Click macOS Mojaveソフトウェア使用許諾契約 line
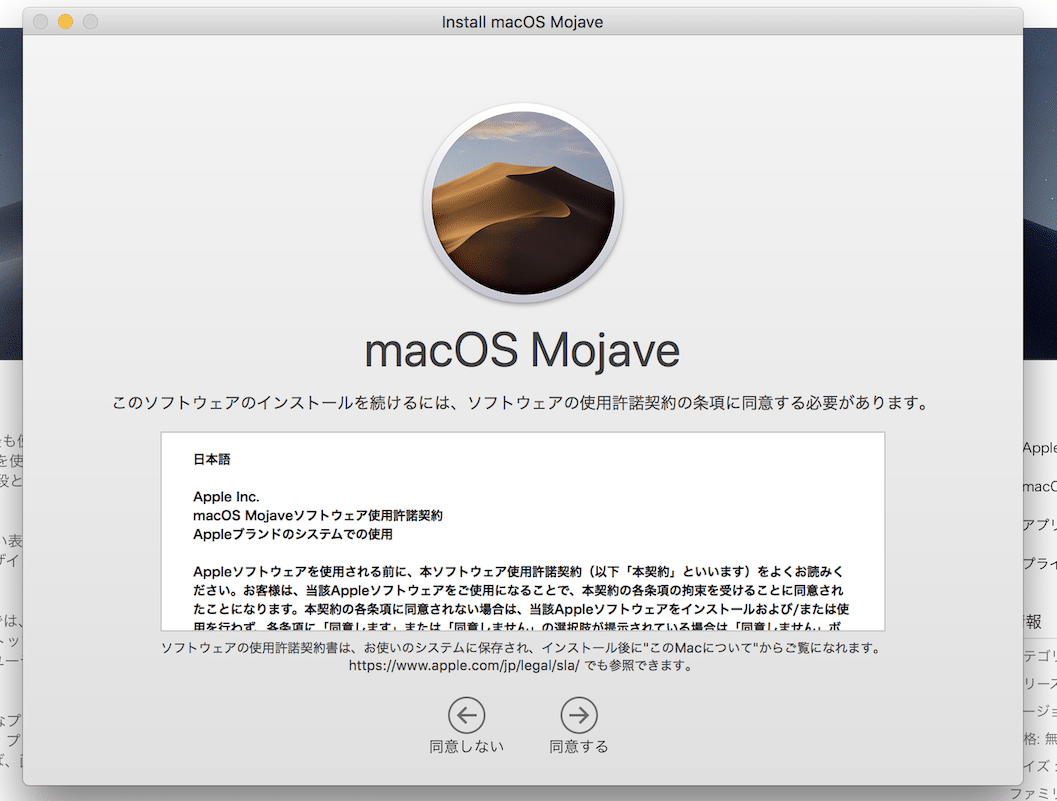 click(318, 516)
